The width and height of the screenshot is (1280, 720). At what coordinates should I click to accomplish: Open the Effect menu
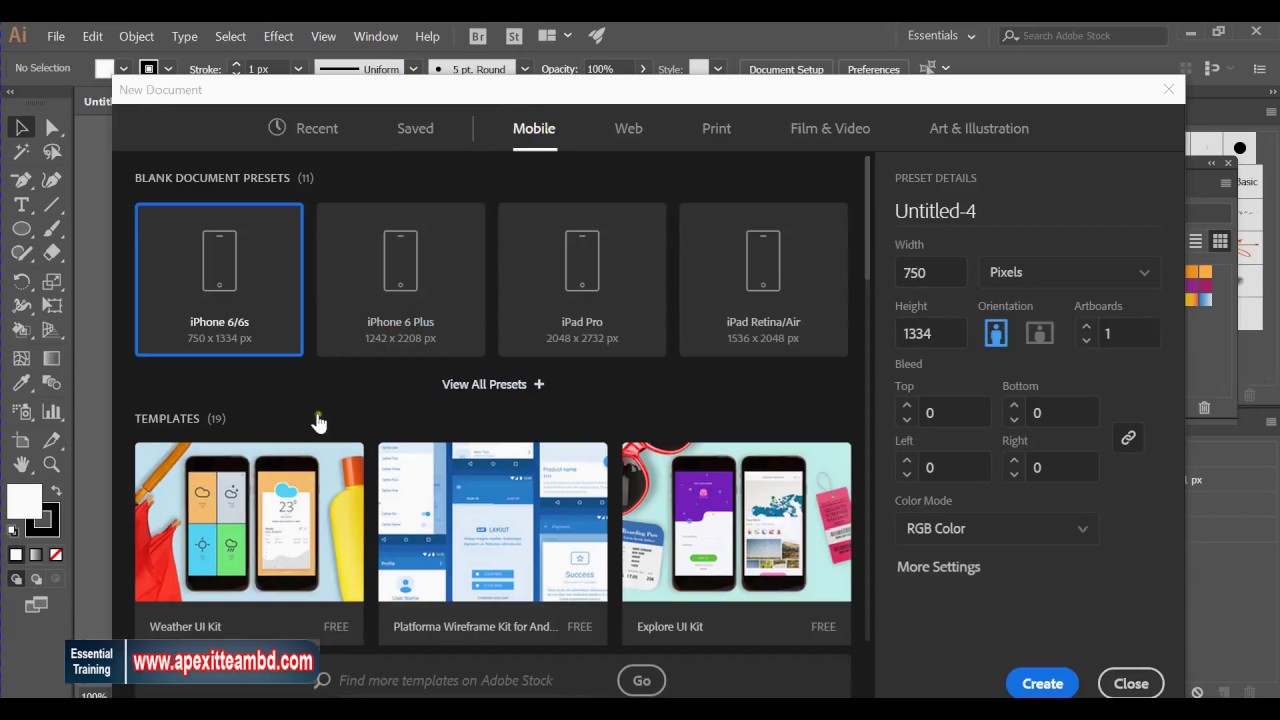point(278,36)
